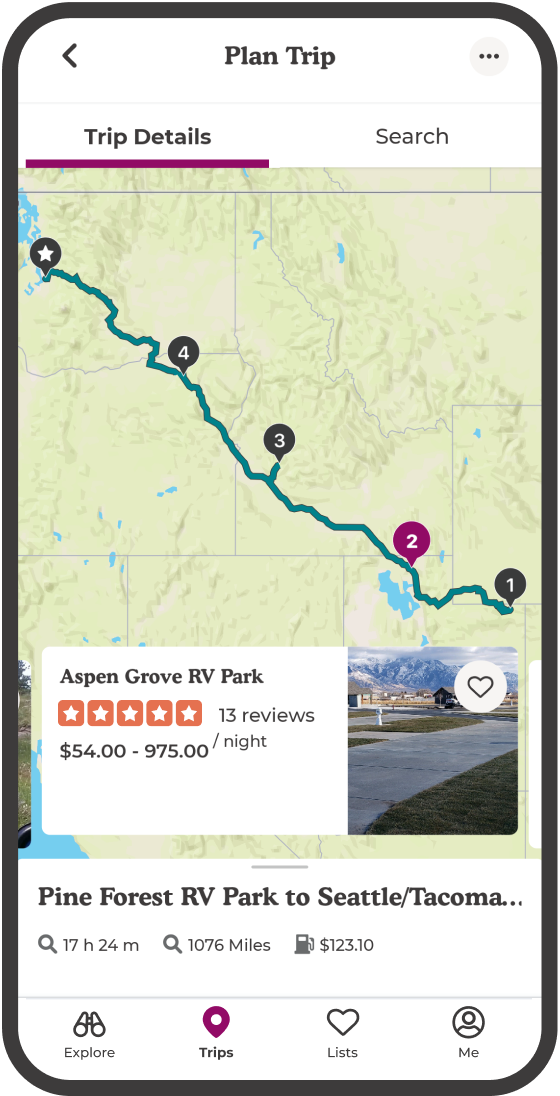Select the Trip Details tab
This screenshot has width=560, height=1096.
(x=148, y=136)
